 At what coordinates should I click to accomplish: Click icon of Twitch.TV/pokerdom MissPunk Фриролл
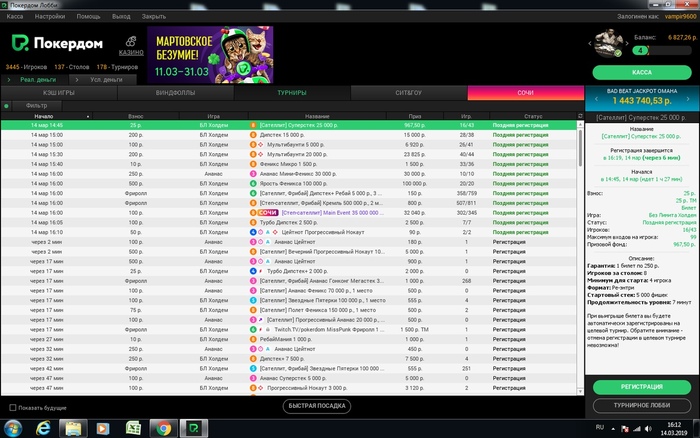coord(253,330)
